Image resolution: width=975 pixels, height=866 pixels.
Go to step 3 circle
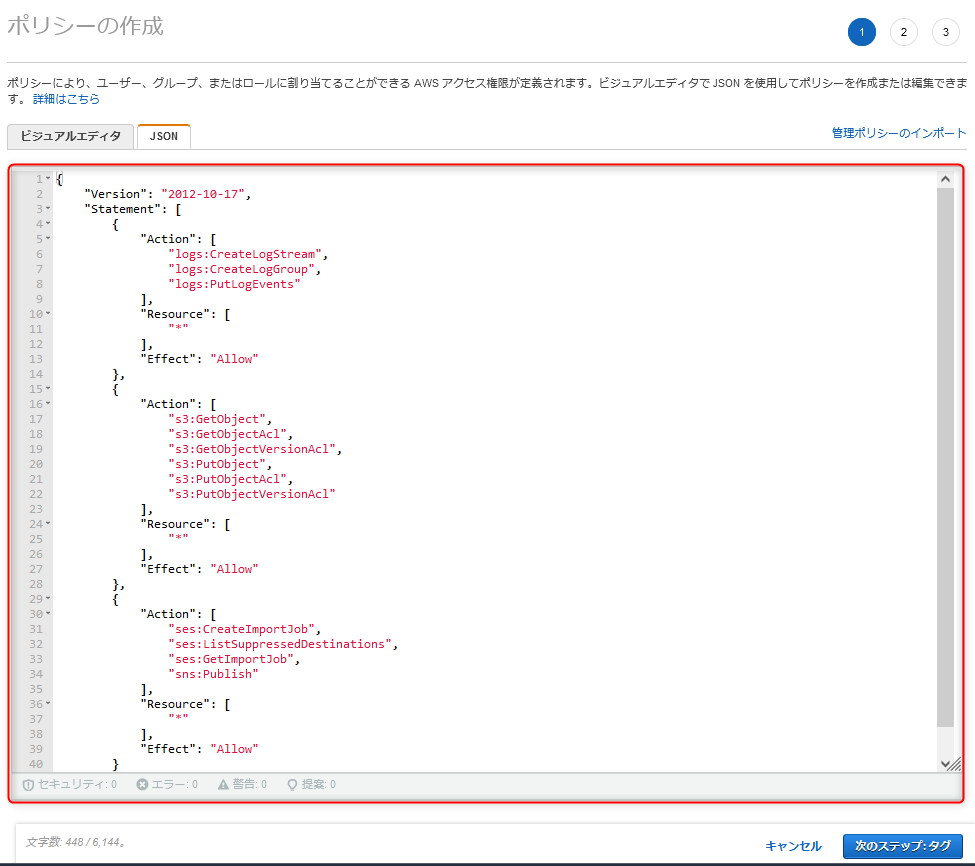(x=946, y=32)
